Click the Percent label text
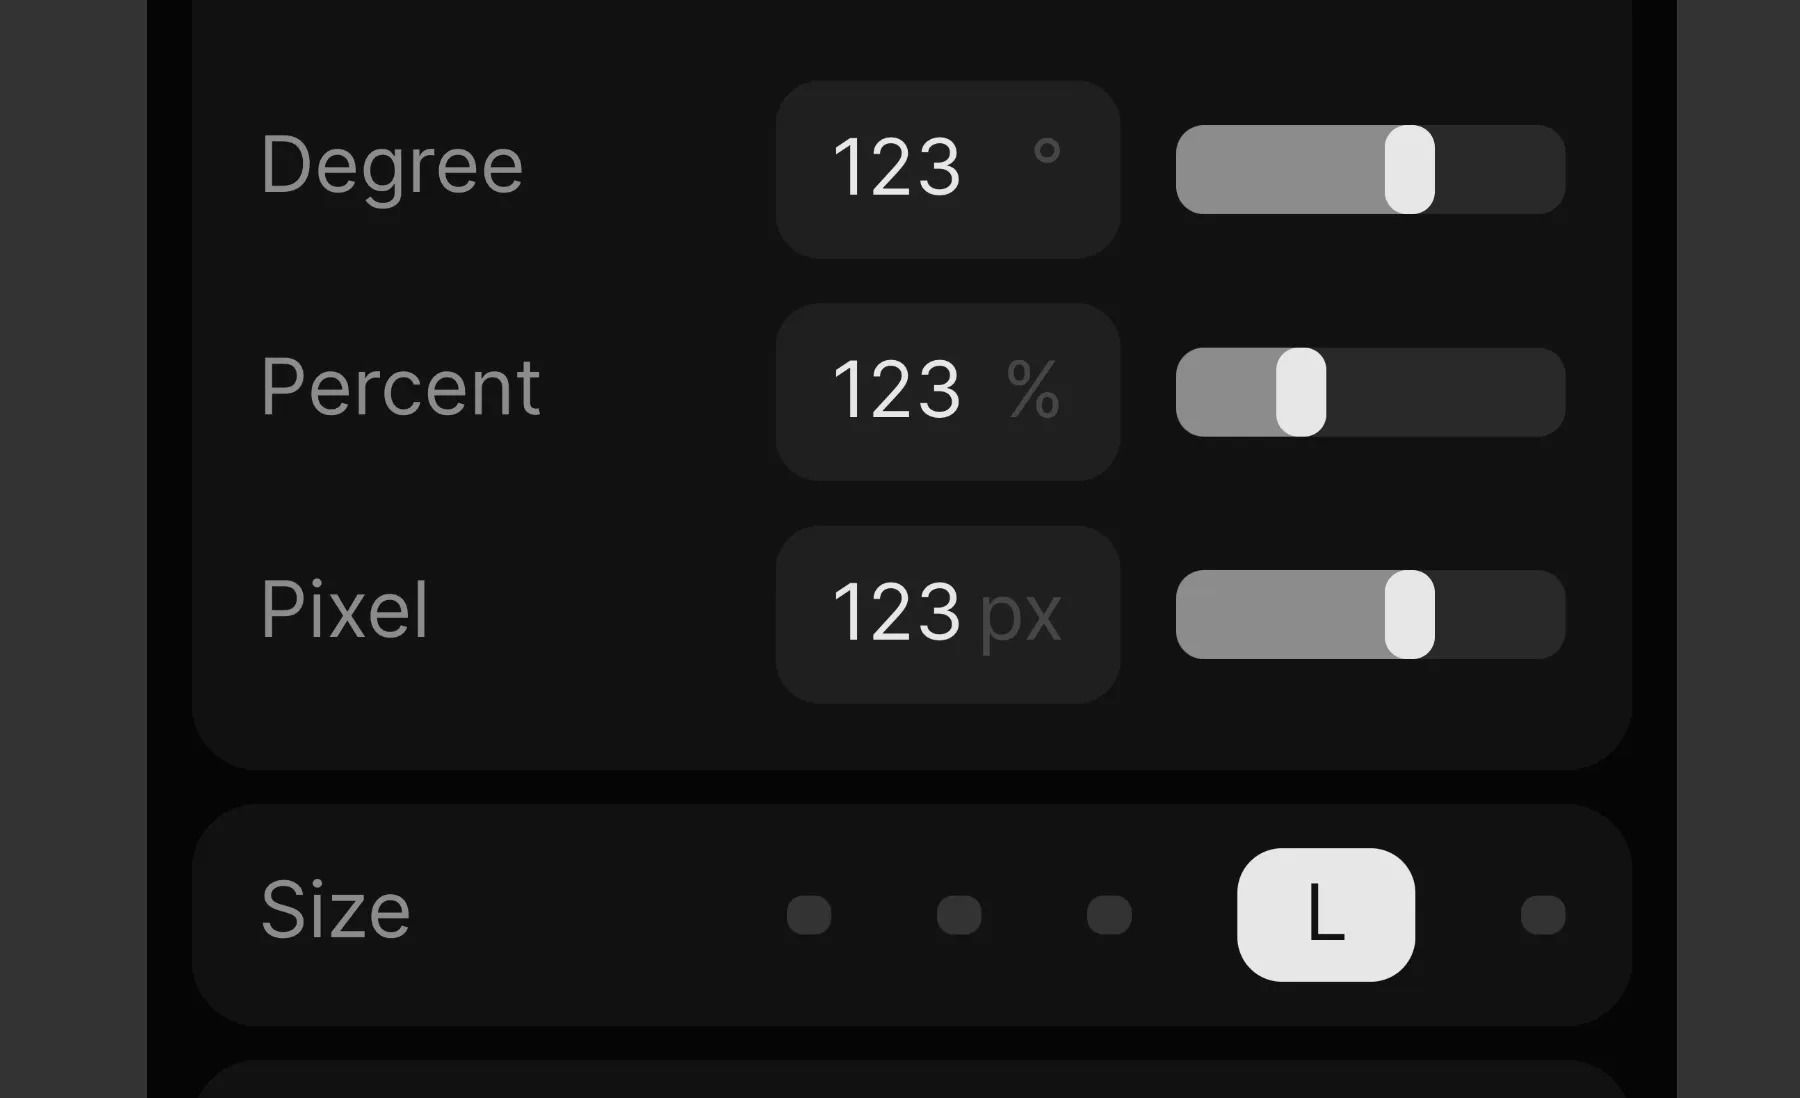This screenshot has height=1098, width=1800. (400, 388)
